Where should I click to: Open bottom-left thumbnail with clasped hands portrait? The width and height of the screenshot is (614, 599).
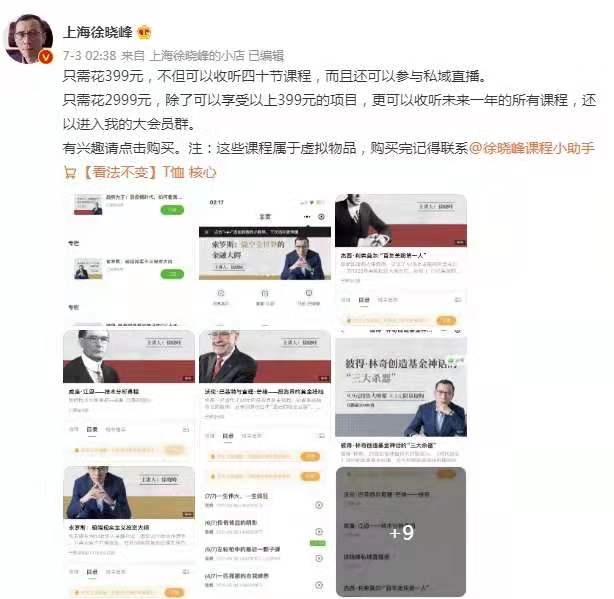point(129,532)
